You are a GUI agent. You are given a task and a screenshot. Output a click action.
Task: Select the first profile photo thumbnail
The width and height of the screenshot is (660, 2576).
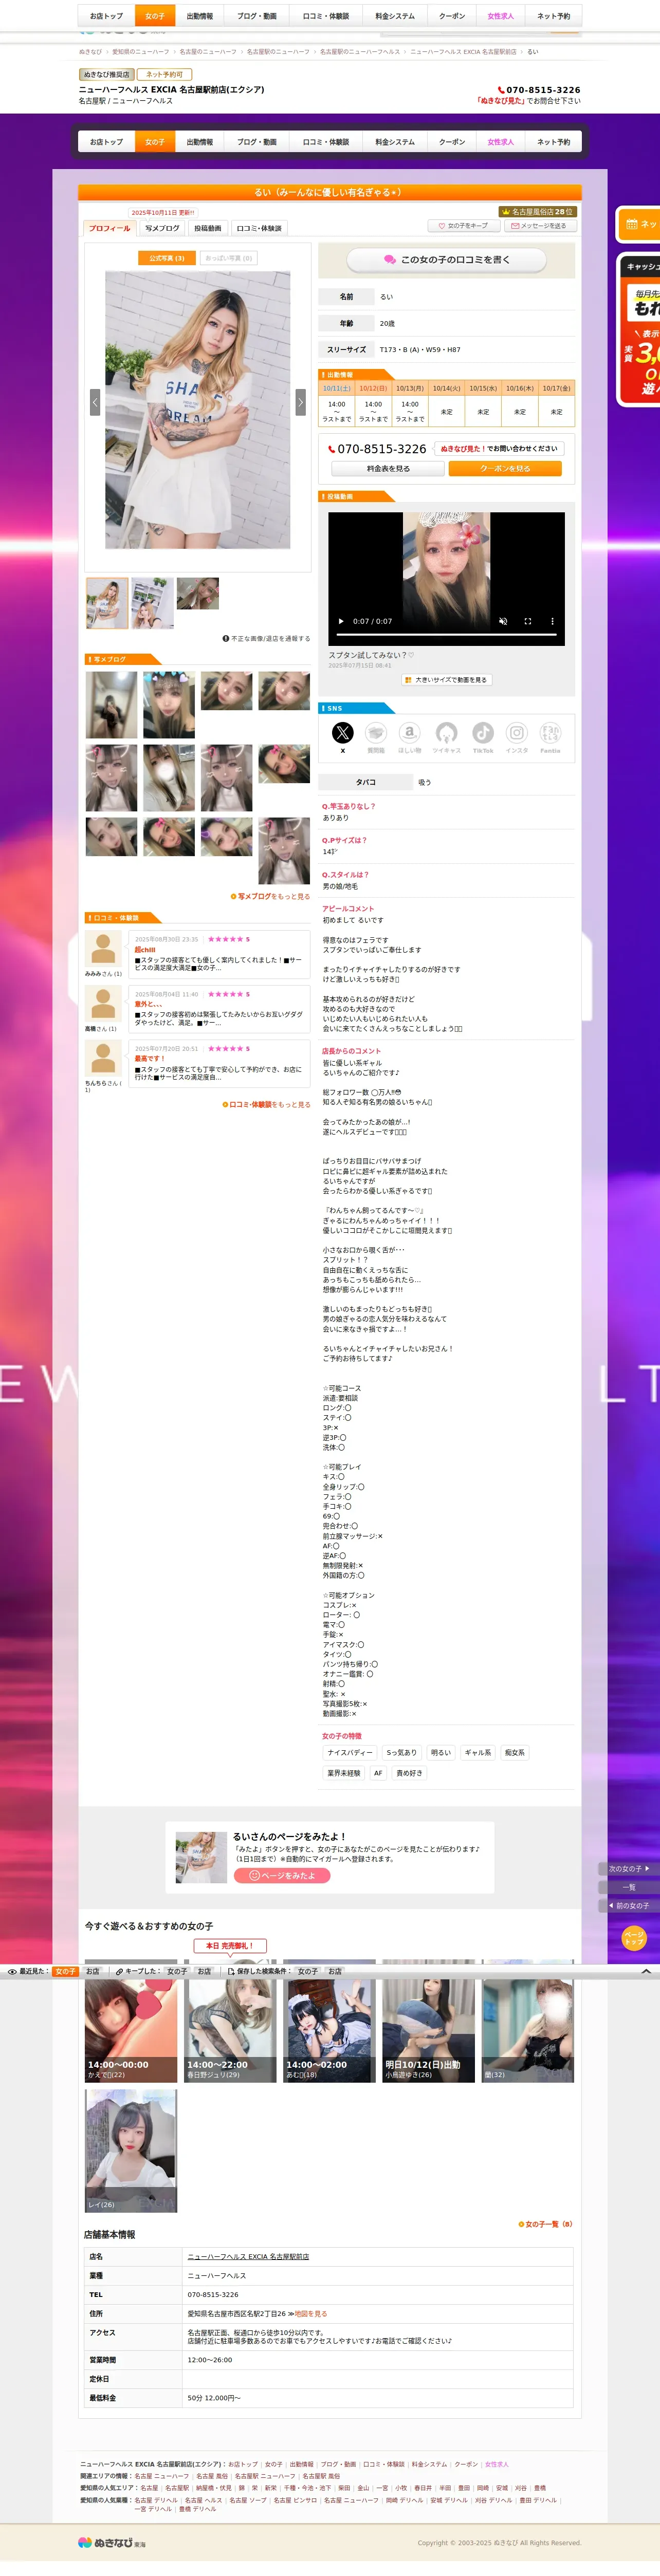[107, 603]
